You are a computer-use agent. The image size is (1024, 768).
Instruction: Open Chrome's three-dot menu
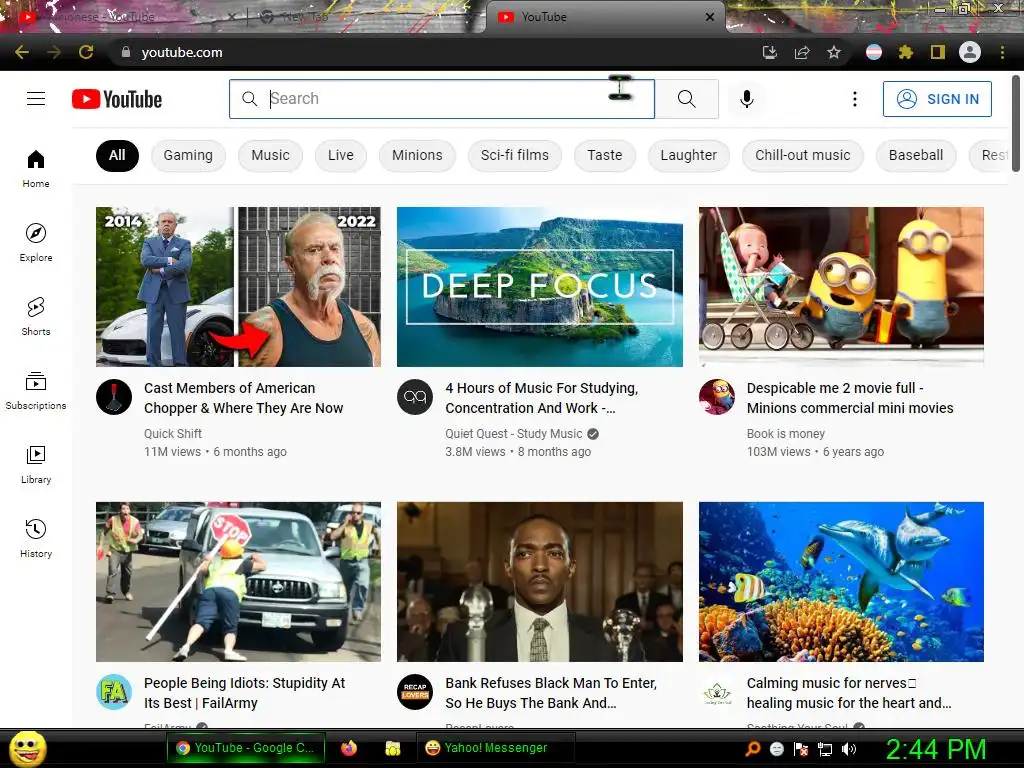(1002, 52)
